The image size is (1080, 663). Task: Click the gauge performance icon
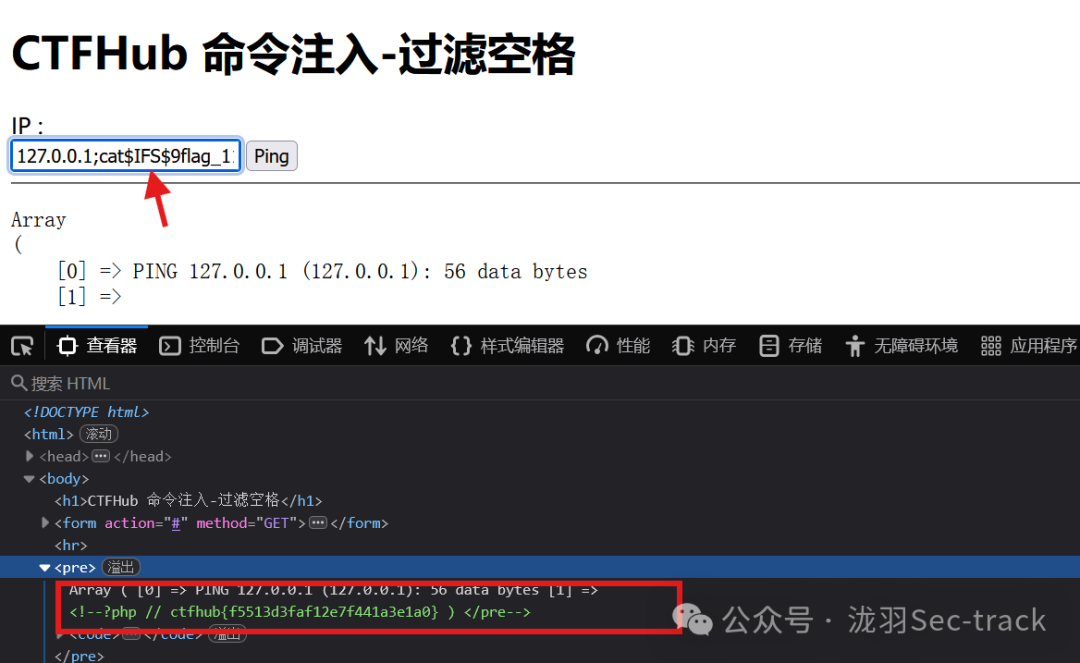(x=597, y=346)
